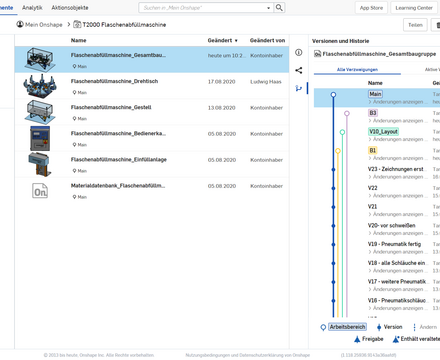Expand Änderungen anzeigen under Main

tap(398, 102)
